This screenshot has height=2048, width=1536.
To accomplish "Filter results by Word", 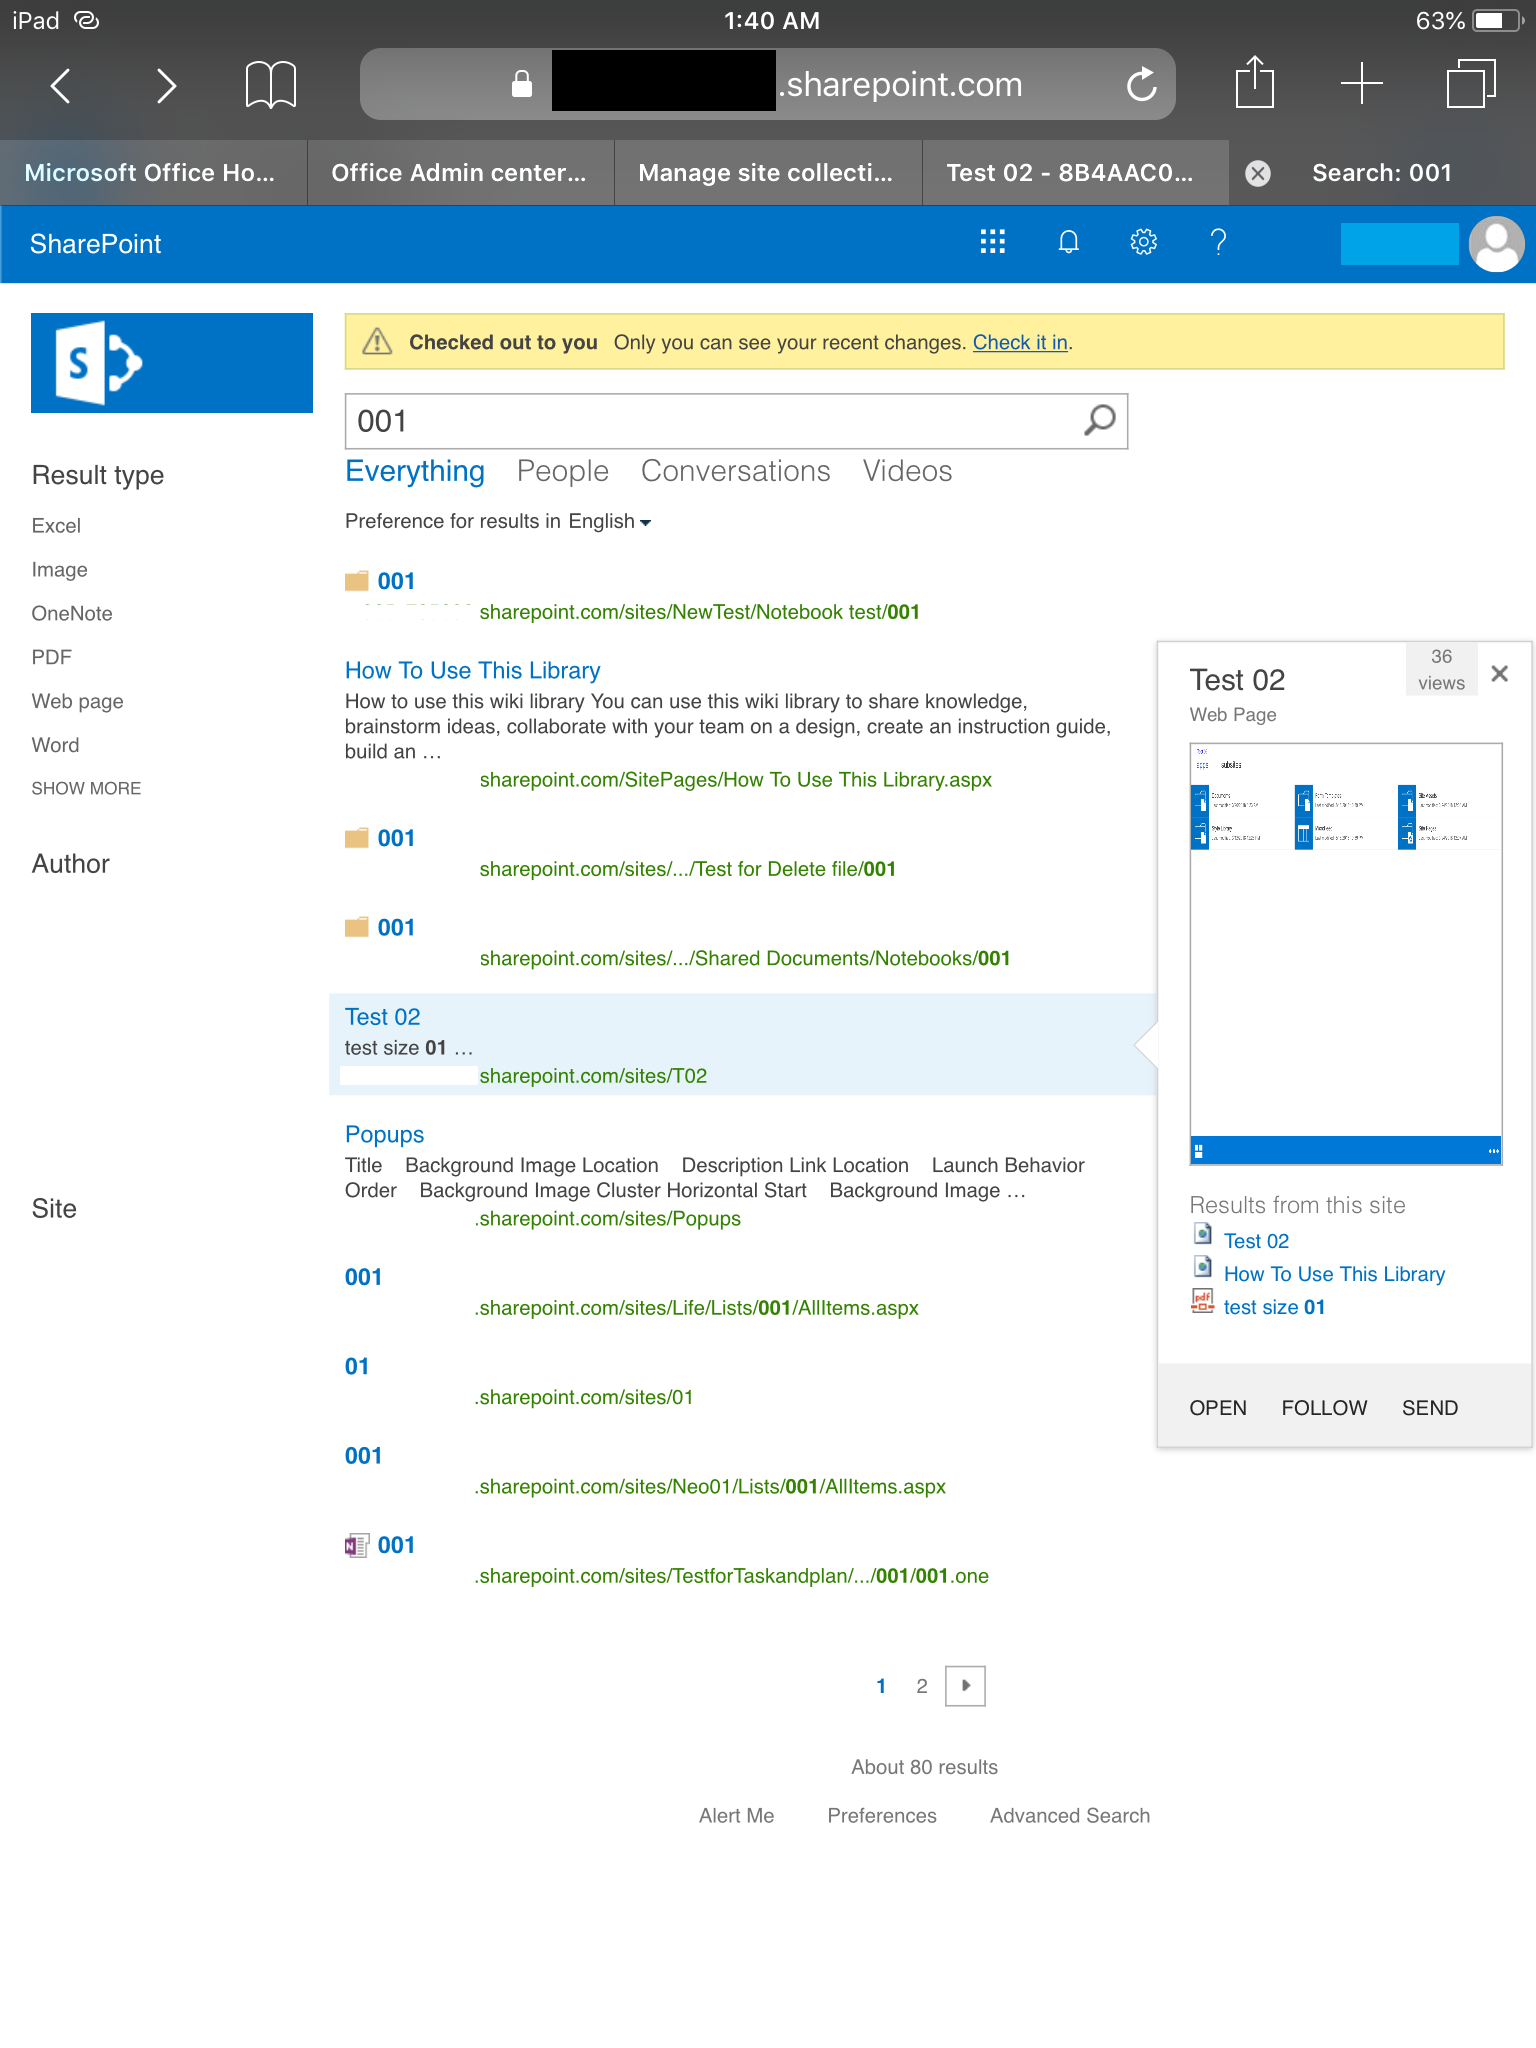I will (55, 745).
